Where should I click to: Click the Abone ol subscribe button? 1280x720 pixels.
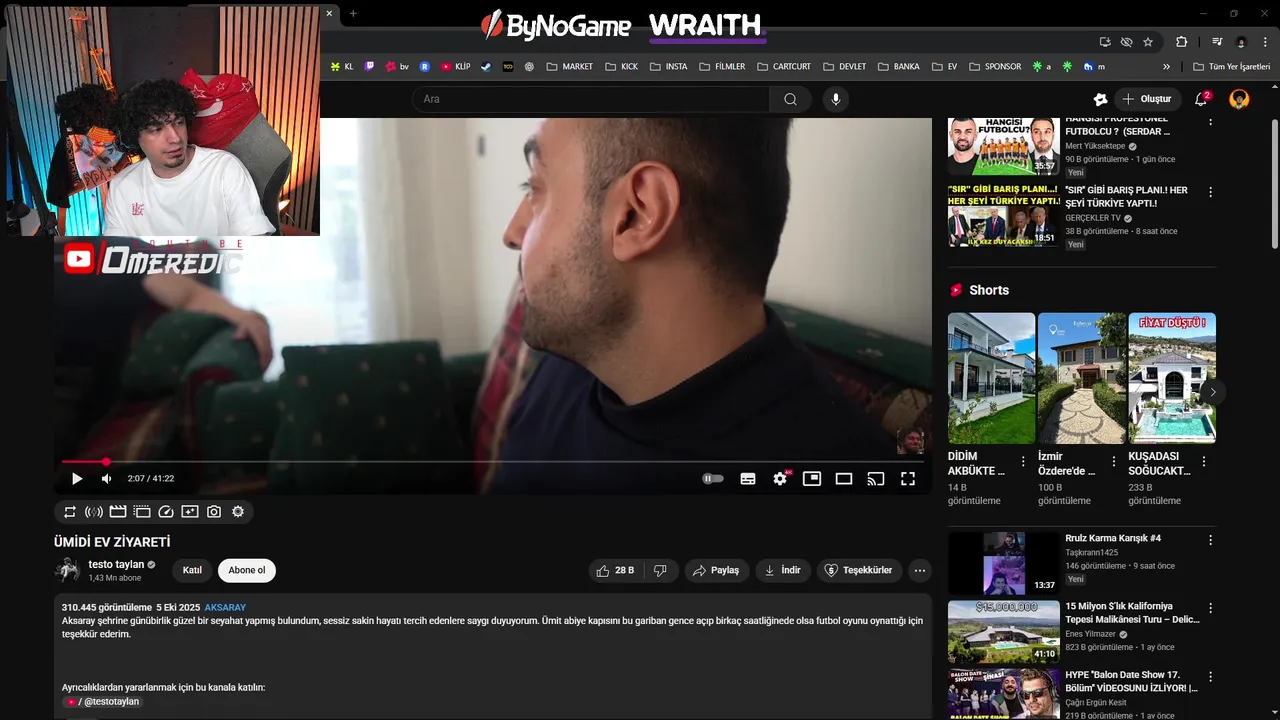click(x=247, y=570)
